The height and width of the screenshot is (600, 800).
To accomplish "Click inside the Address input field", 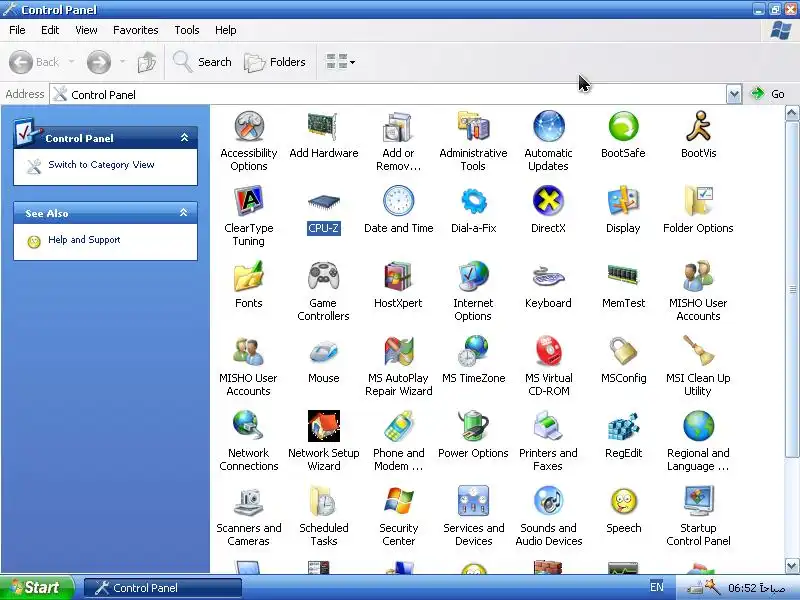I will [x=388, y=94].
